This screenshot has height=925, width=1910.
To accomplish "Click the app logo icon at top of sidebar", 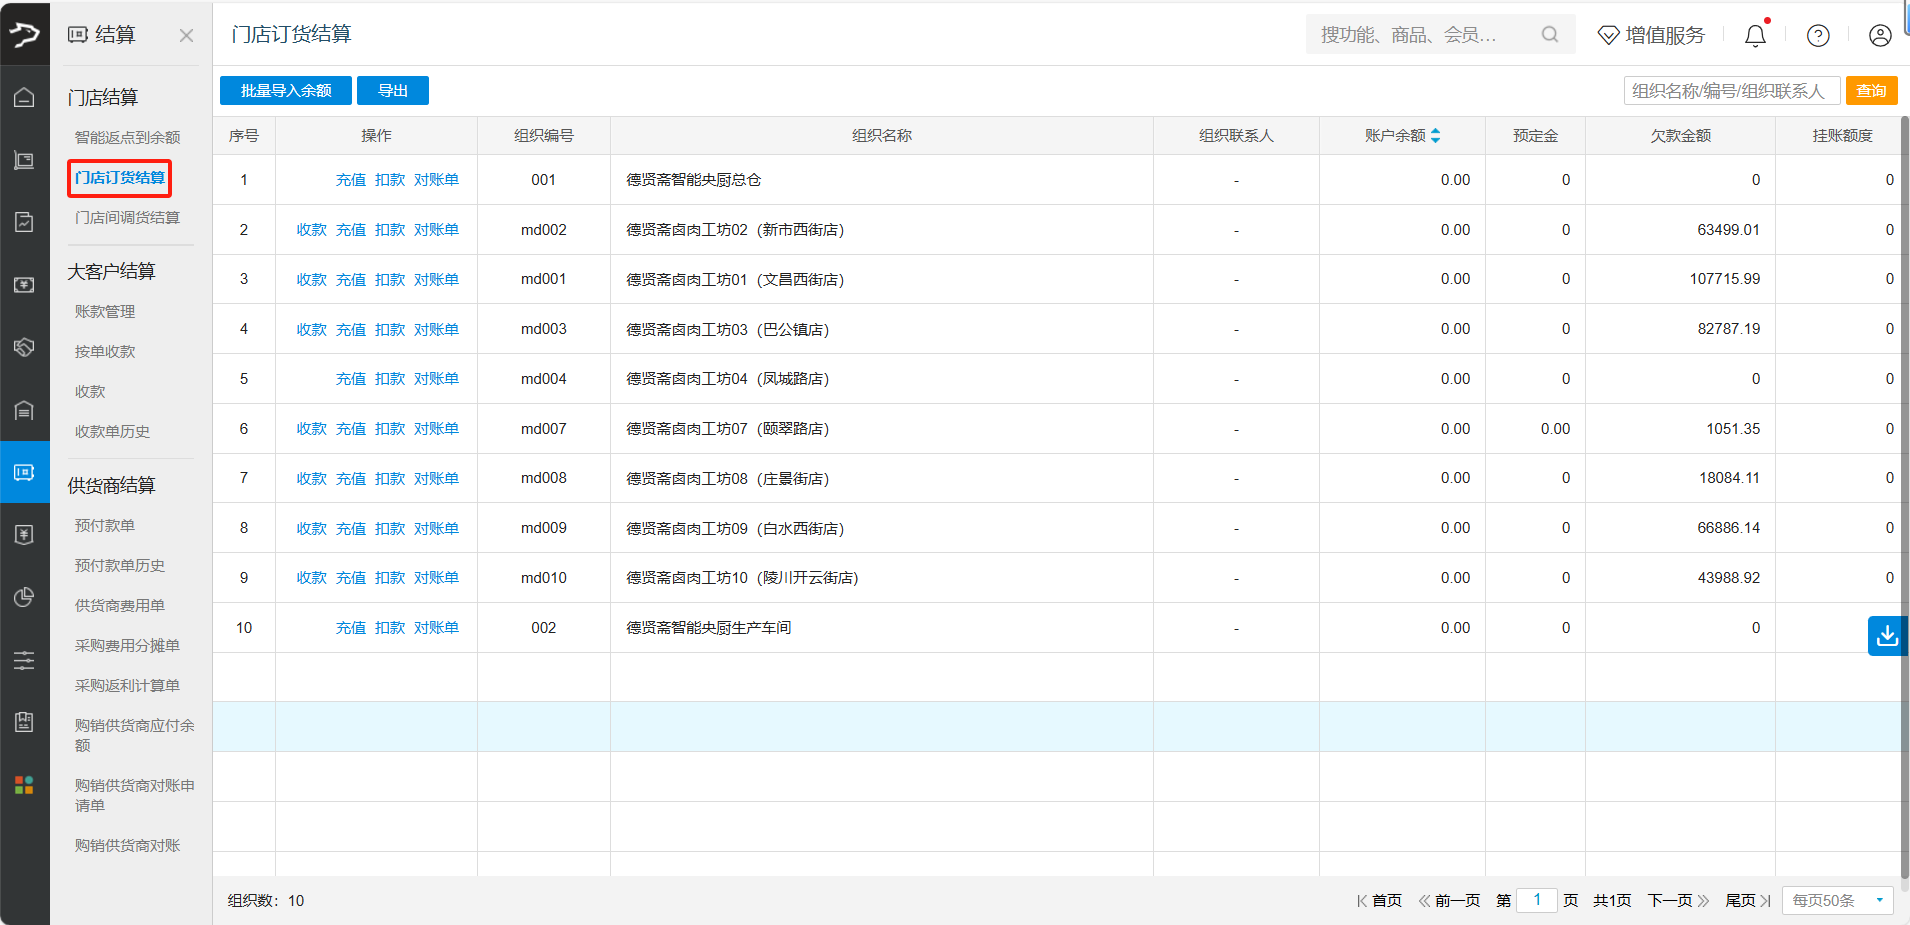I will click(x=24, y=35).
